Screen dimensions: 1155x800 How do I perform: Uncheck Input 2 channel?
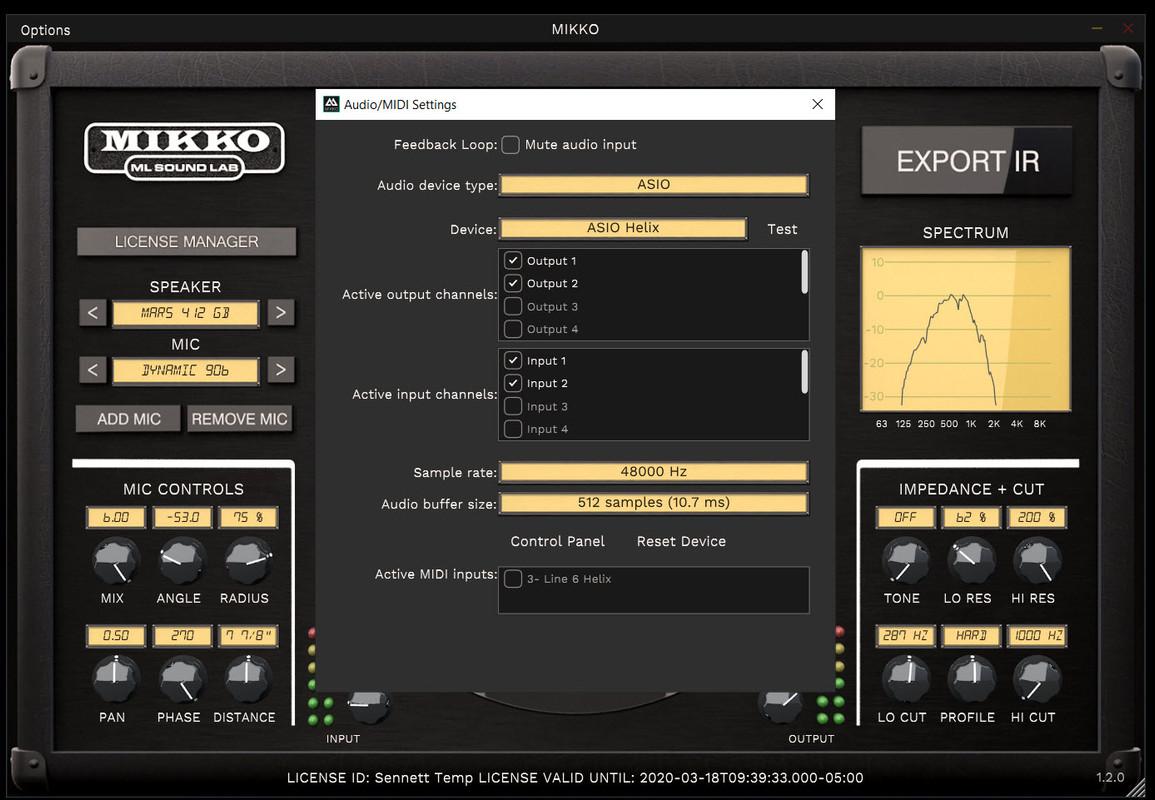pyautogui.click(x=513, y=383)
